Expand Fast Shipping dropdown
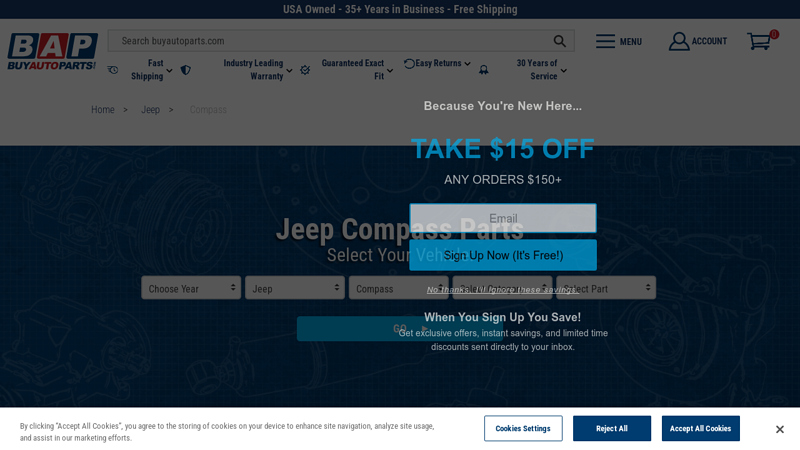 pyautogui.click(x=169, y=70)
